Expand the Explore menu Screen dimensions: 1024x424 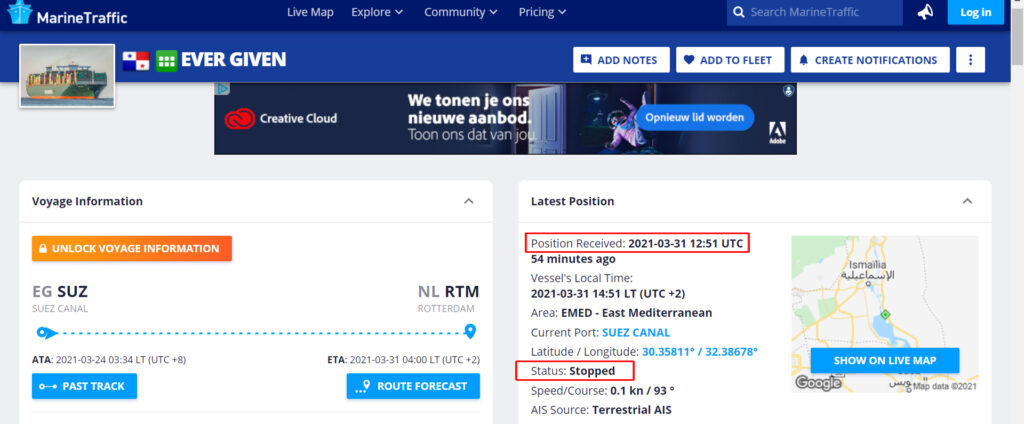377,12
